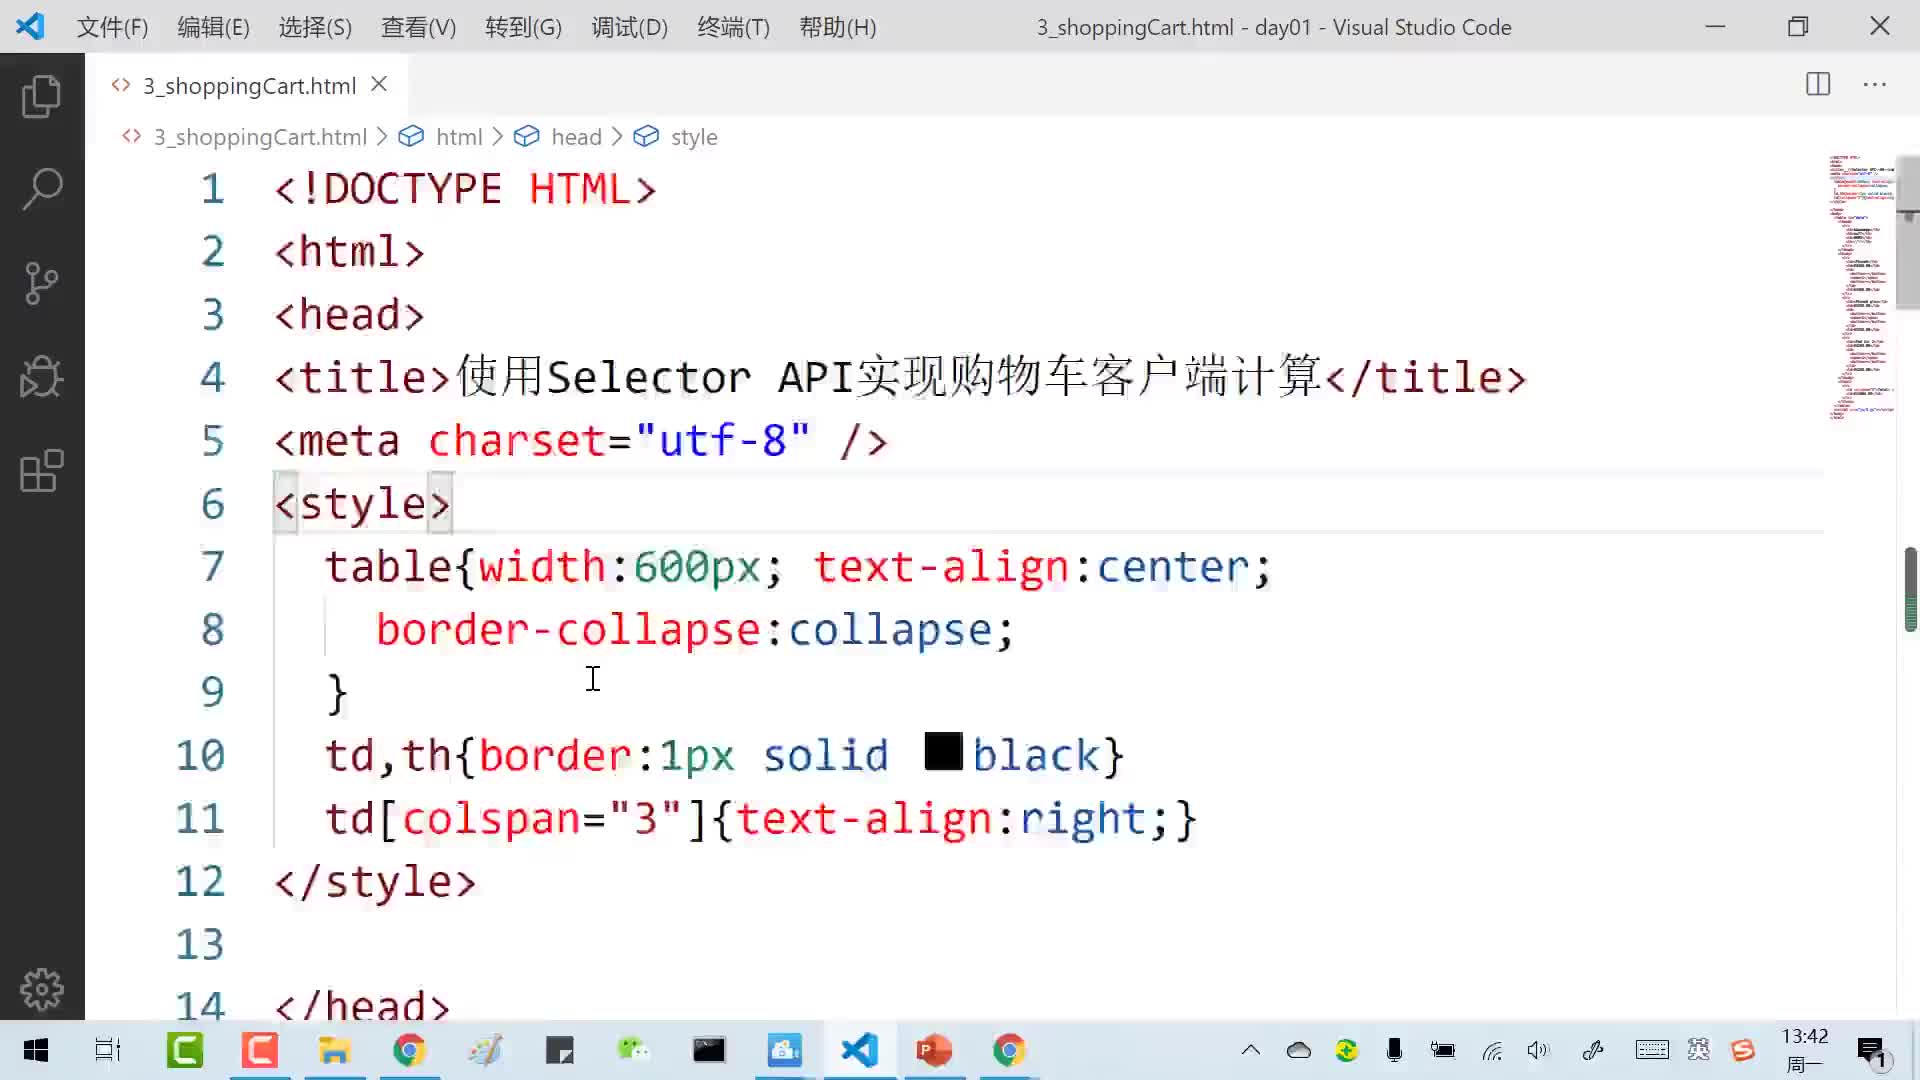The height and width of the screenshot is (1080, 1920).
Task: Open the Extensions view
Action: 41,471
